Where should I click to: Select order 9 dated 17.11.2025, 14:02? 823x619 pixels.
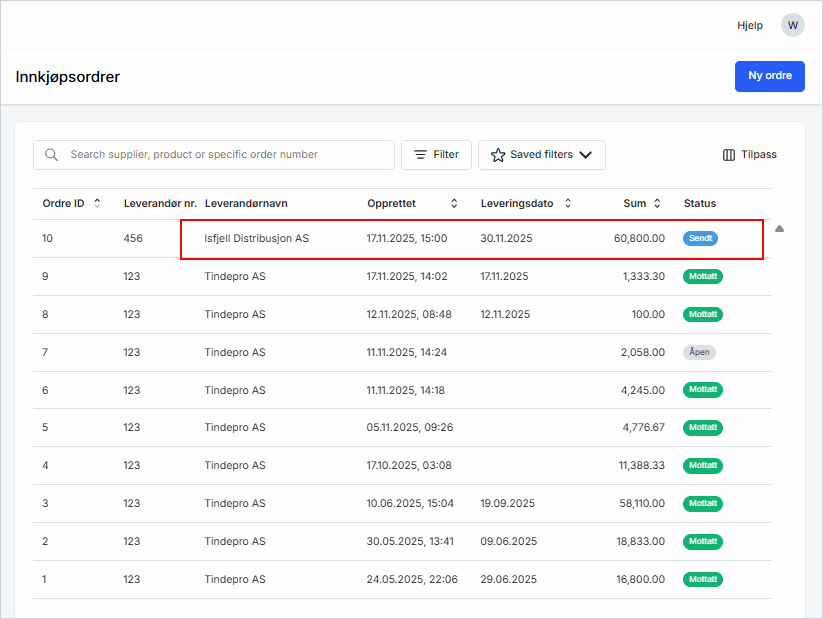406,277
